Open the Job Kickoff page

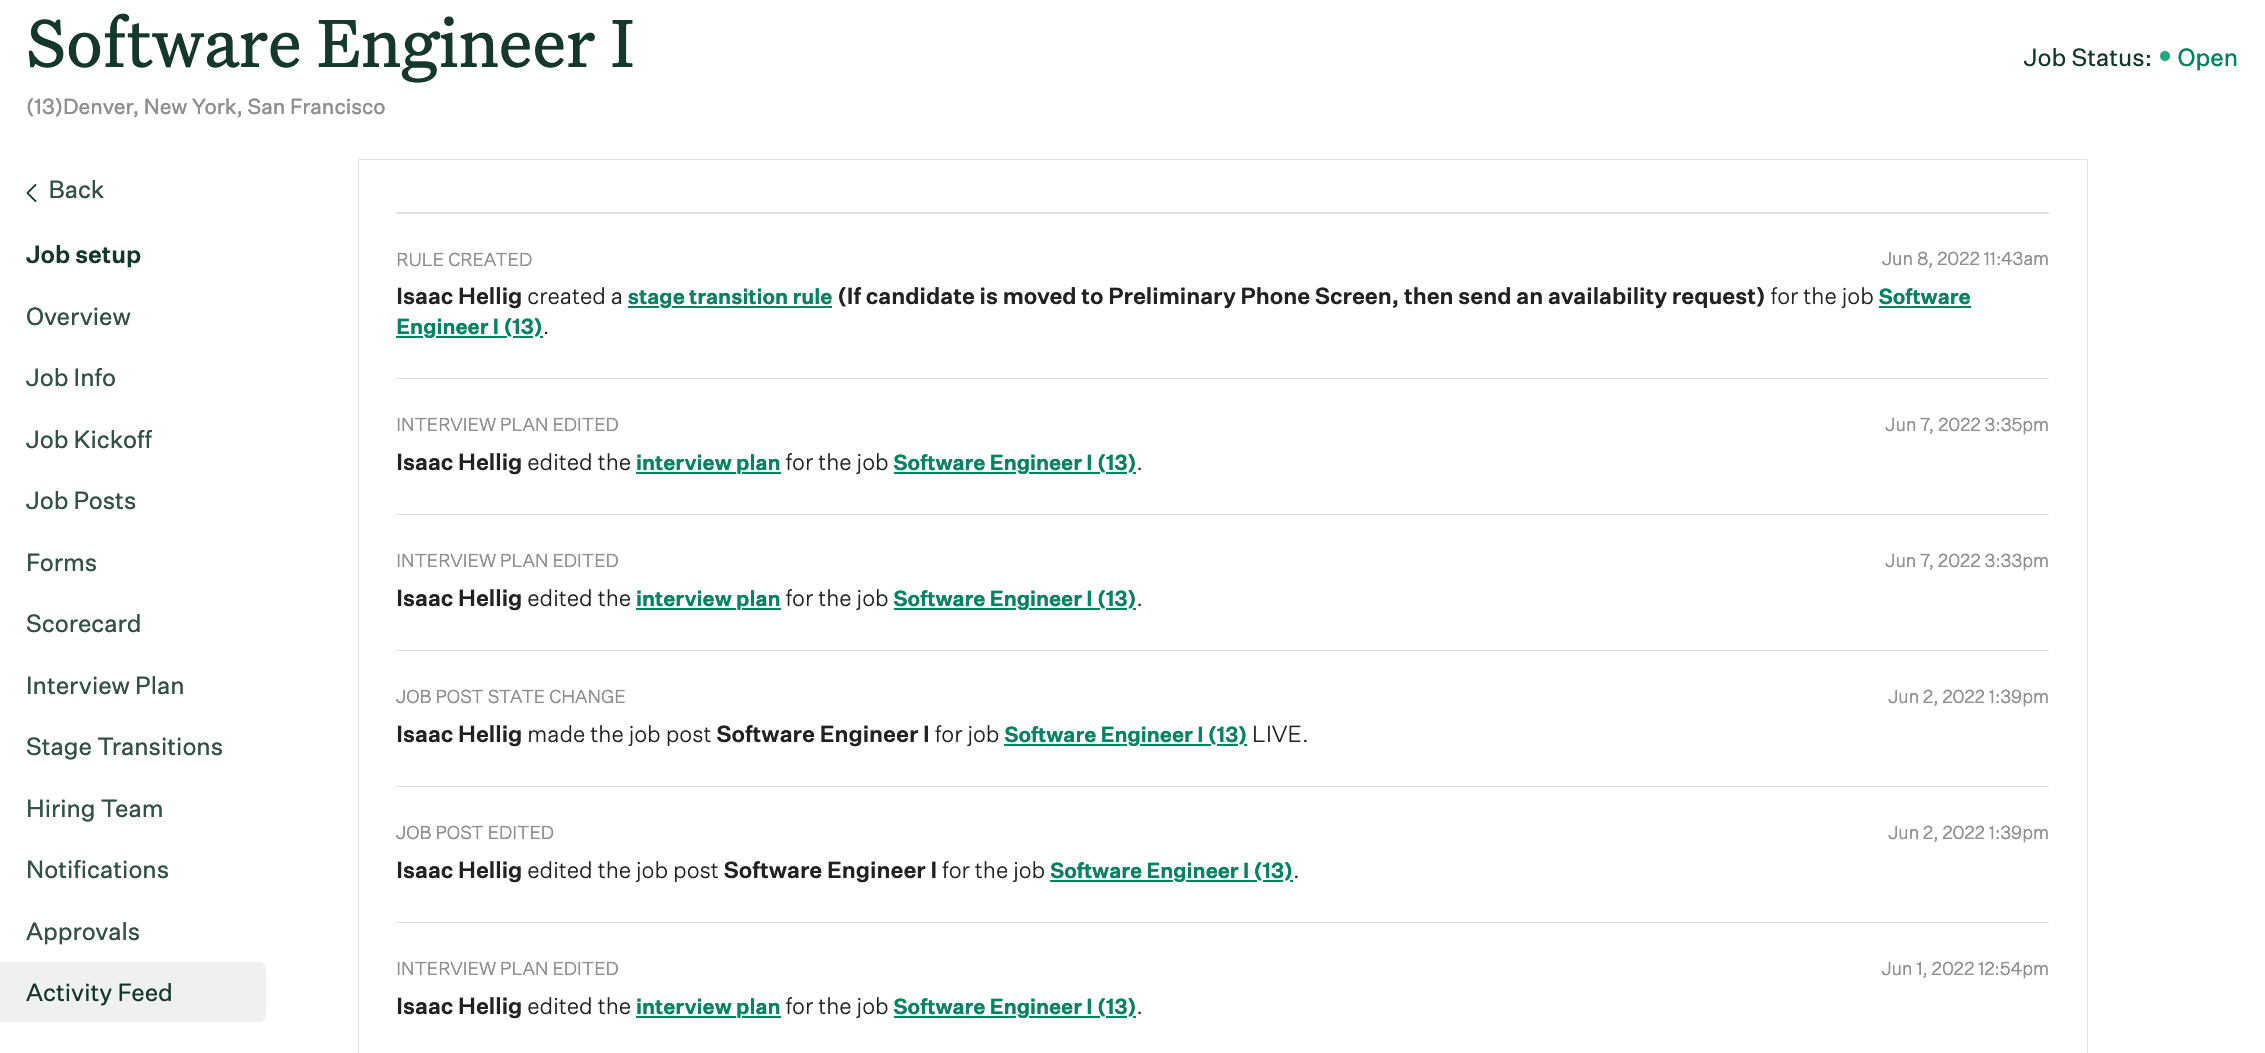89,439
